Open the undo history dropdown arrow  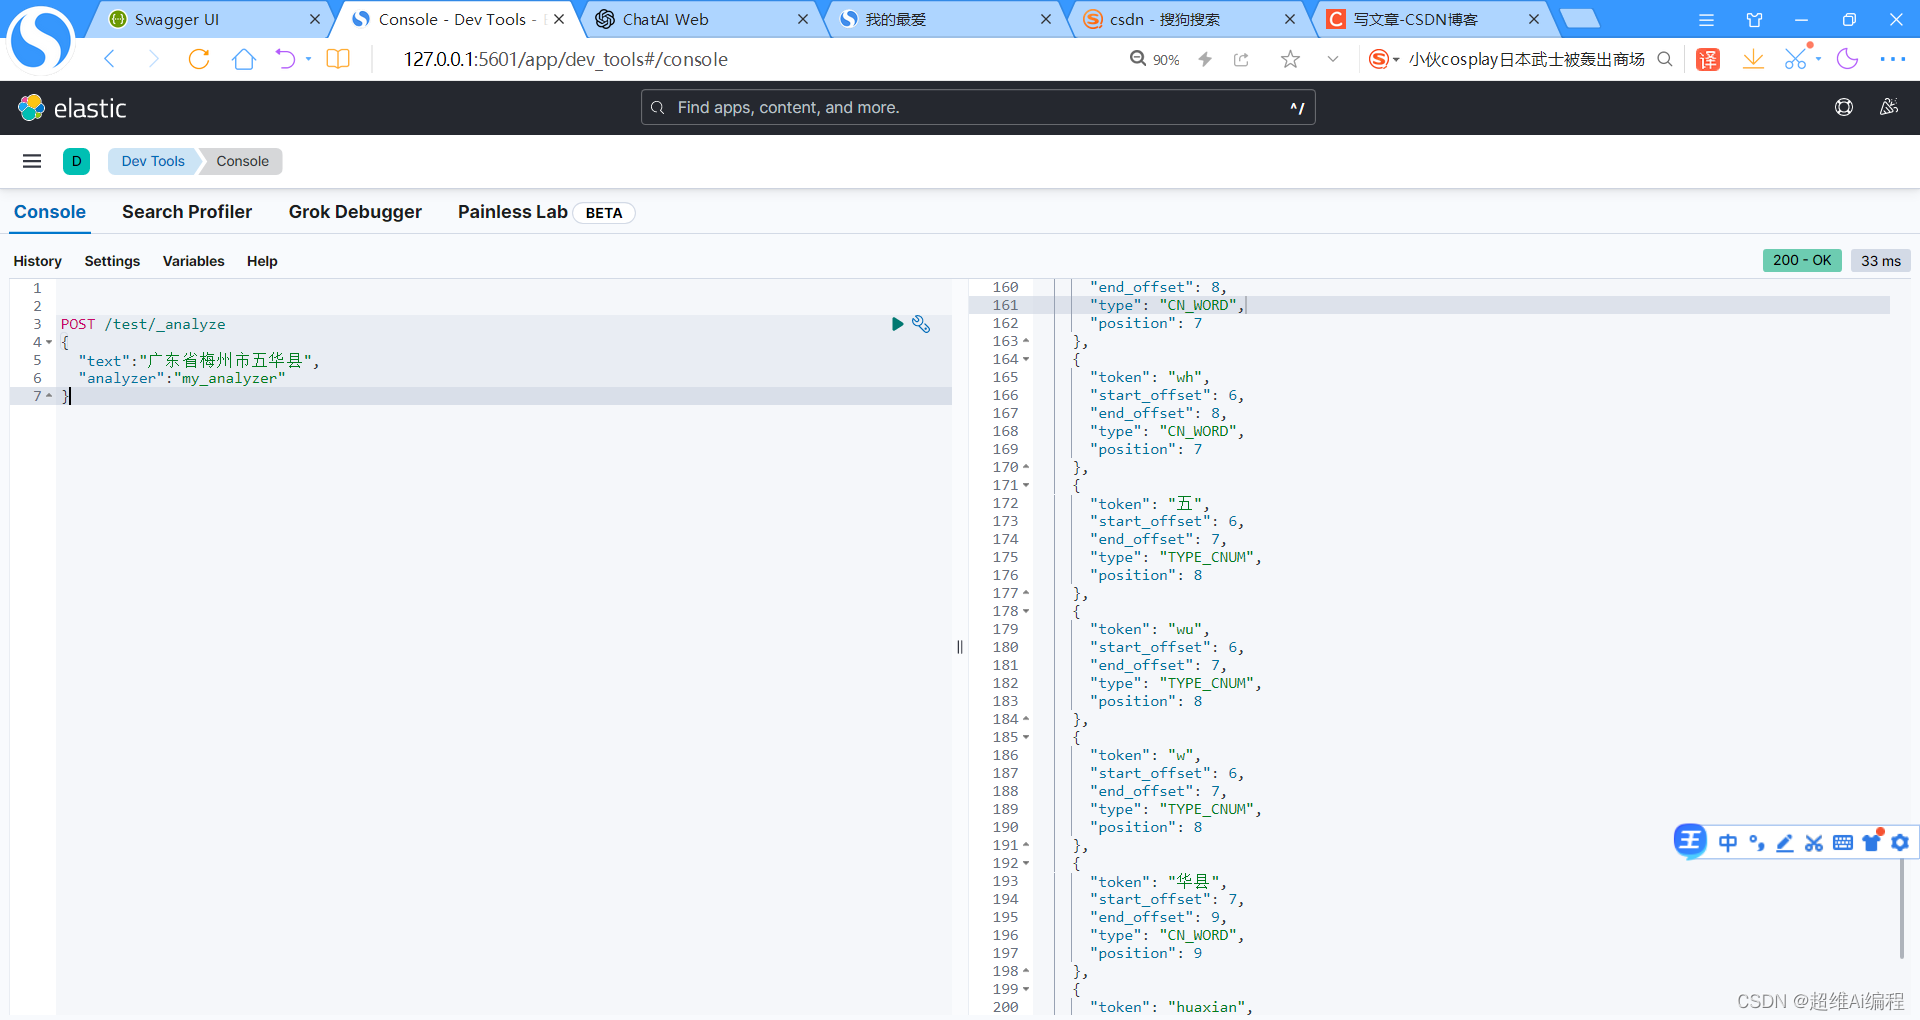point(308,59)
